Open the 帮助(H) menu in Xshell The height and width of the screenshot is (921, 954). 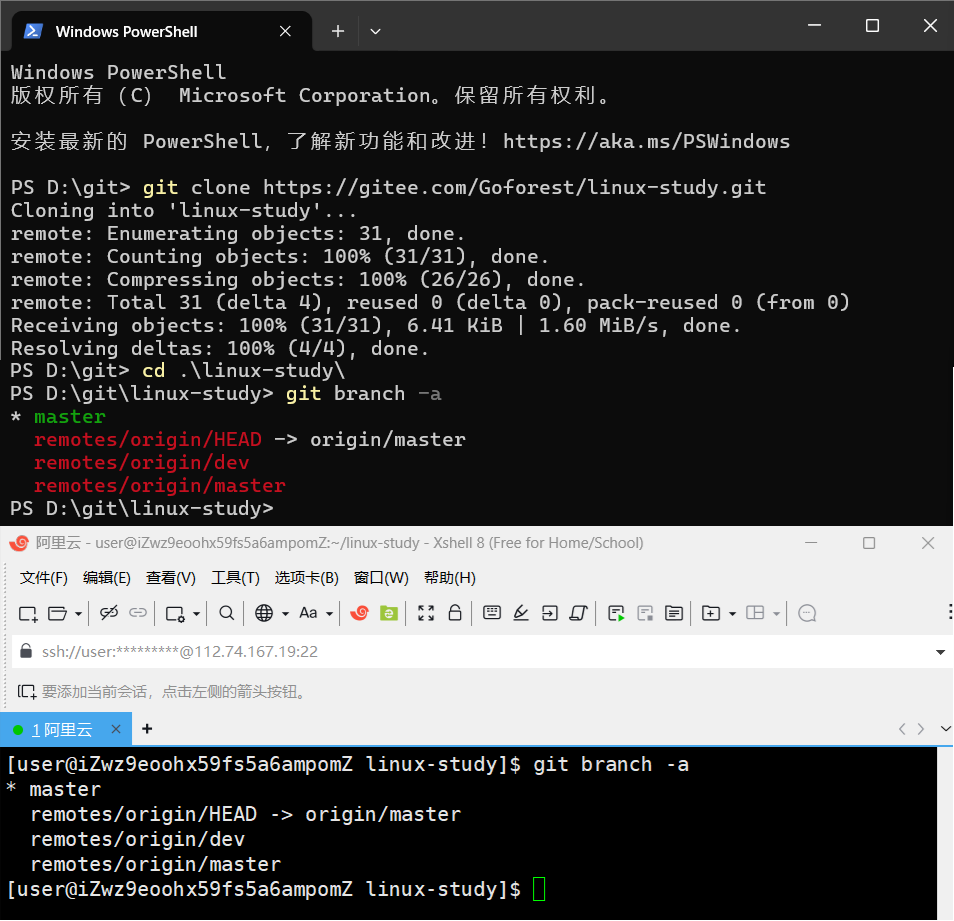450,577
